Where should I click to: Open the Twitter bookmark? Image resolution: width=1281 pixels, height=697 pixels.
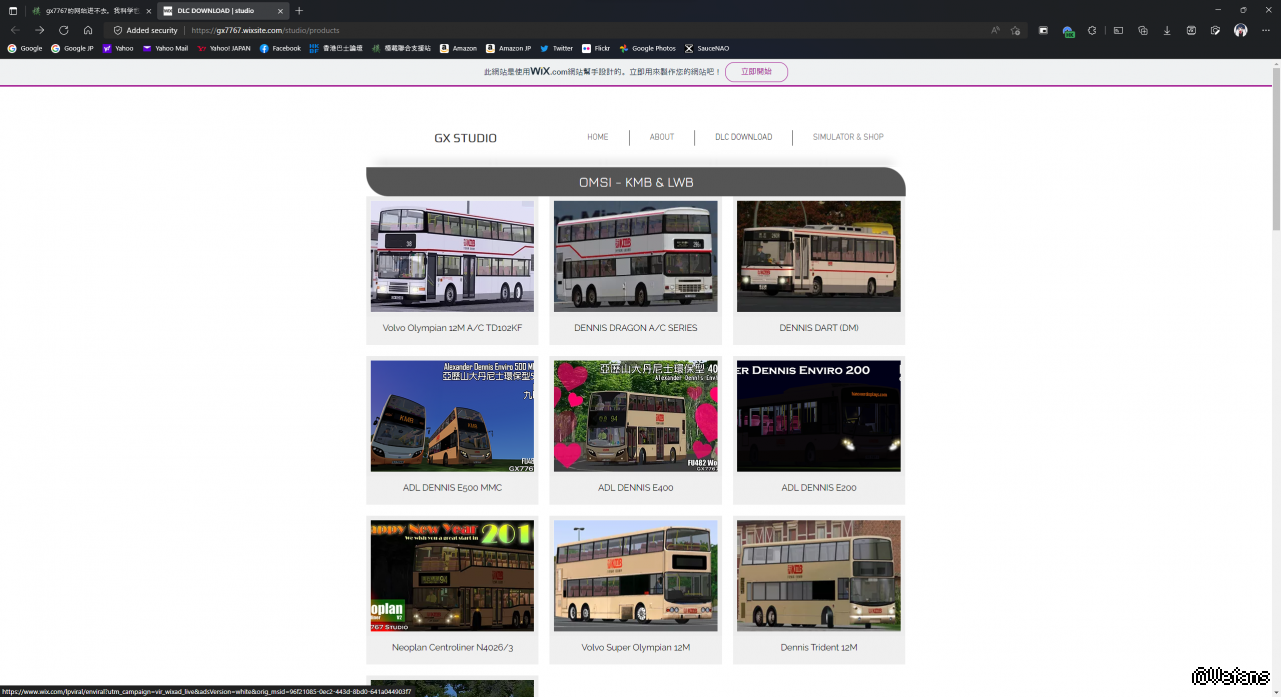pos(557,48)
